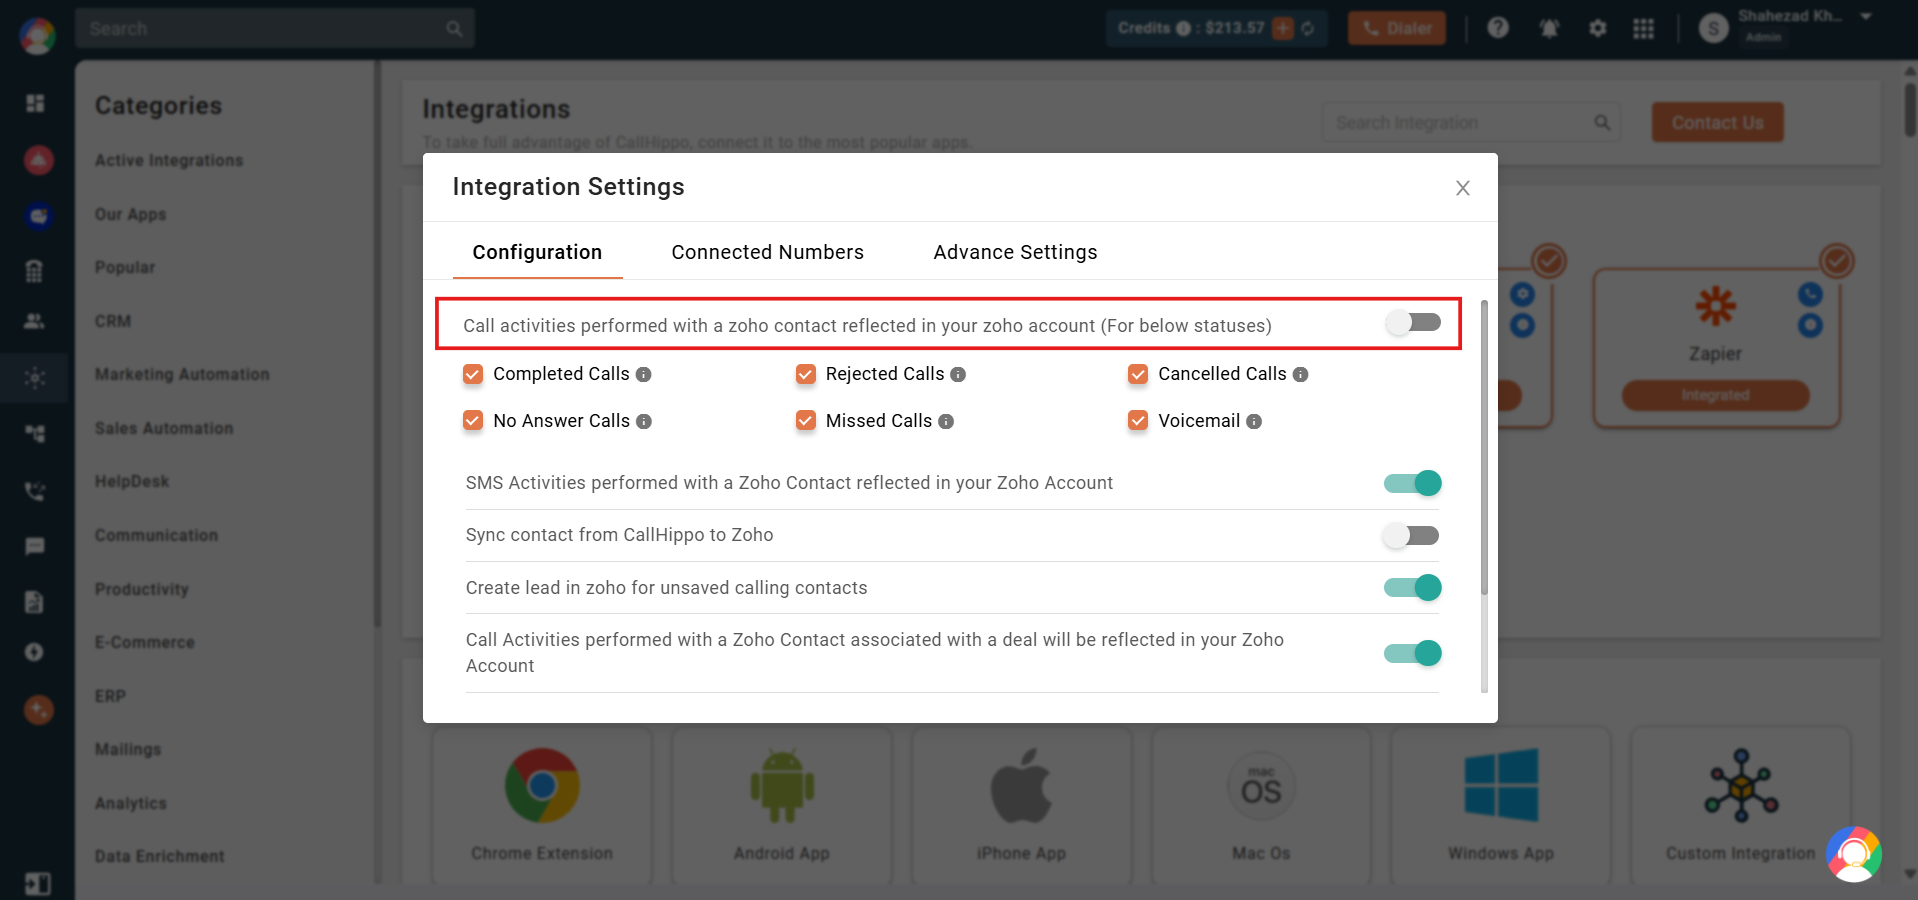Open the top bar settings gear

pyautogui.click(x=1598, y=28)
